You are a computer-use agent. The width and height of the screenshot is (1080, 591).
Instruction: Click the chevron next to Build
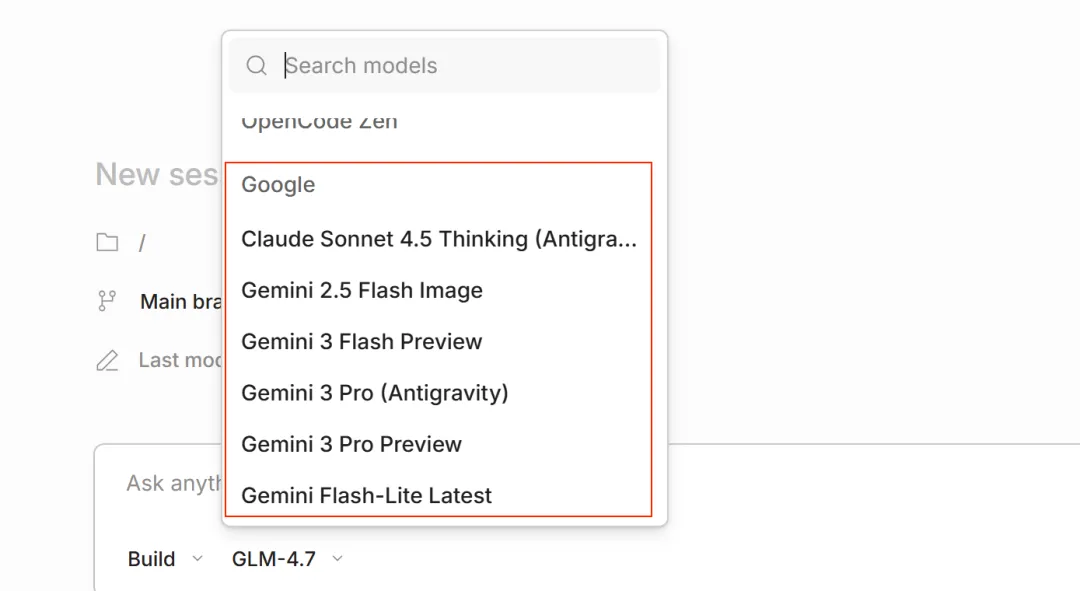click(x=197, y=559)
